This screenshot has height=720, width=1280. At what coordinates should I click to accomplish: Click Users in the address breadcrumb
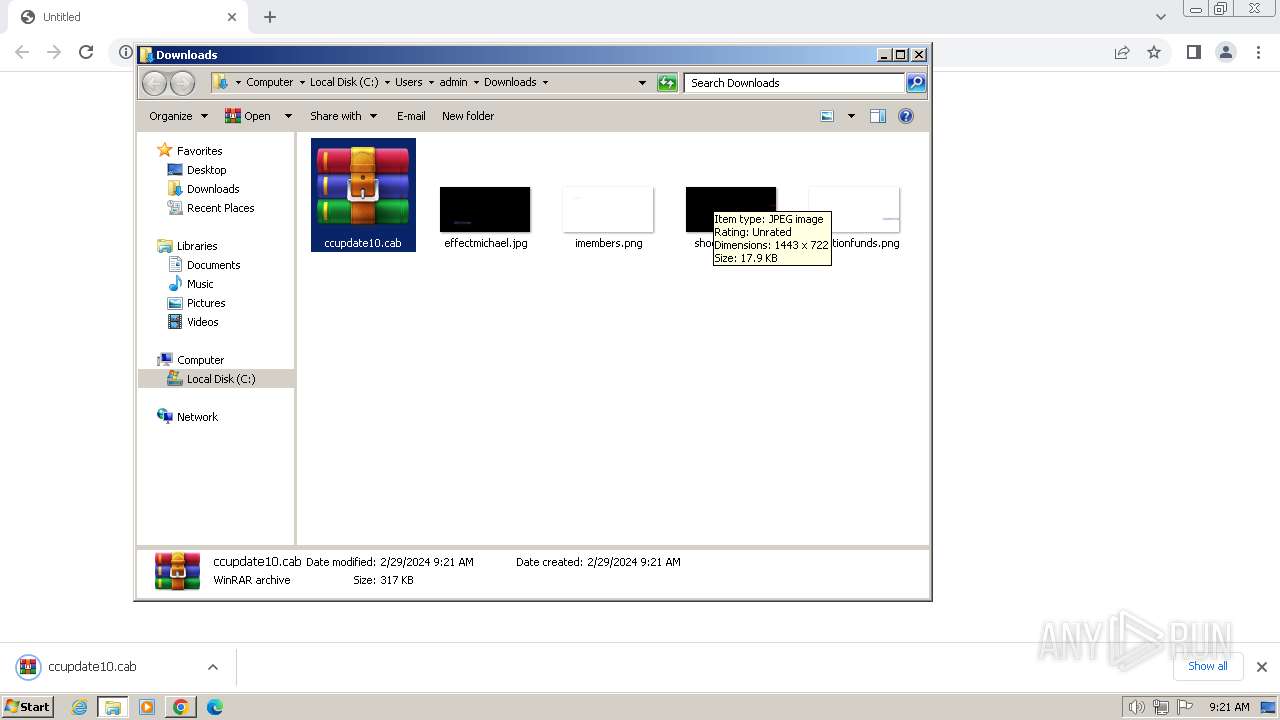408,82
